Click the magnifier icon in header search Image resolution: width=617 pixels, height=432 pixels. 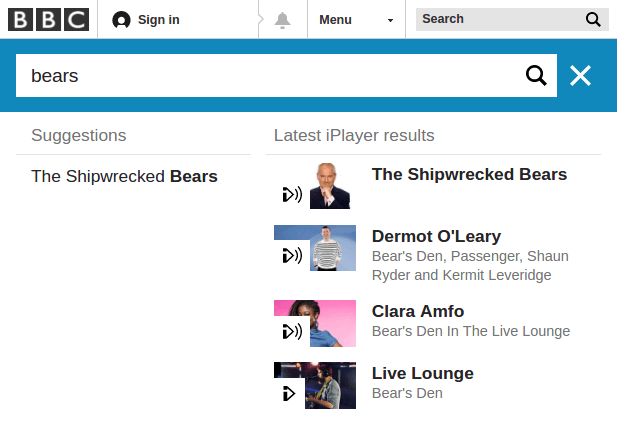pyautogui.click(x=593, y=19)
